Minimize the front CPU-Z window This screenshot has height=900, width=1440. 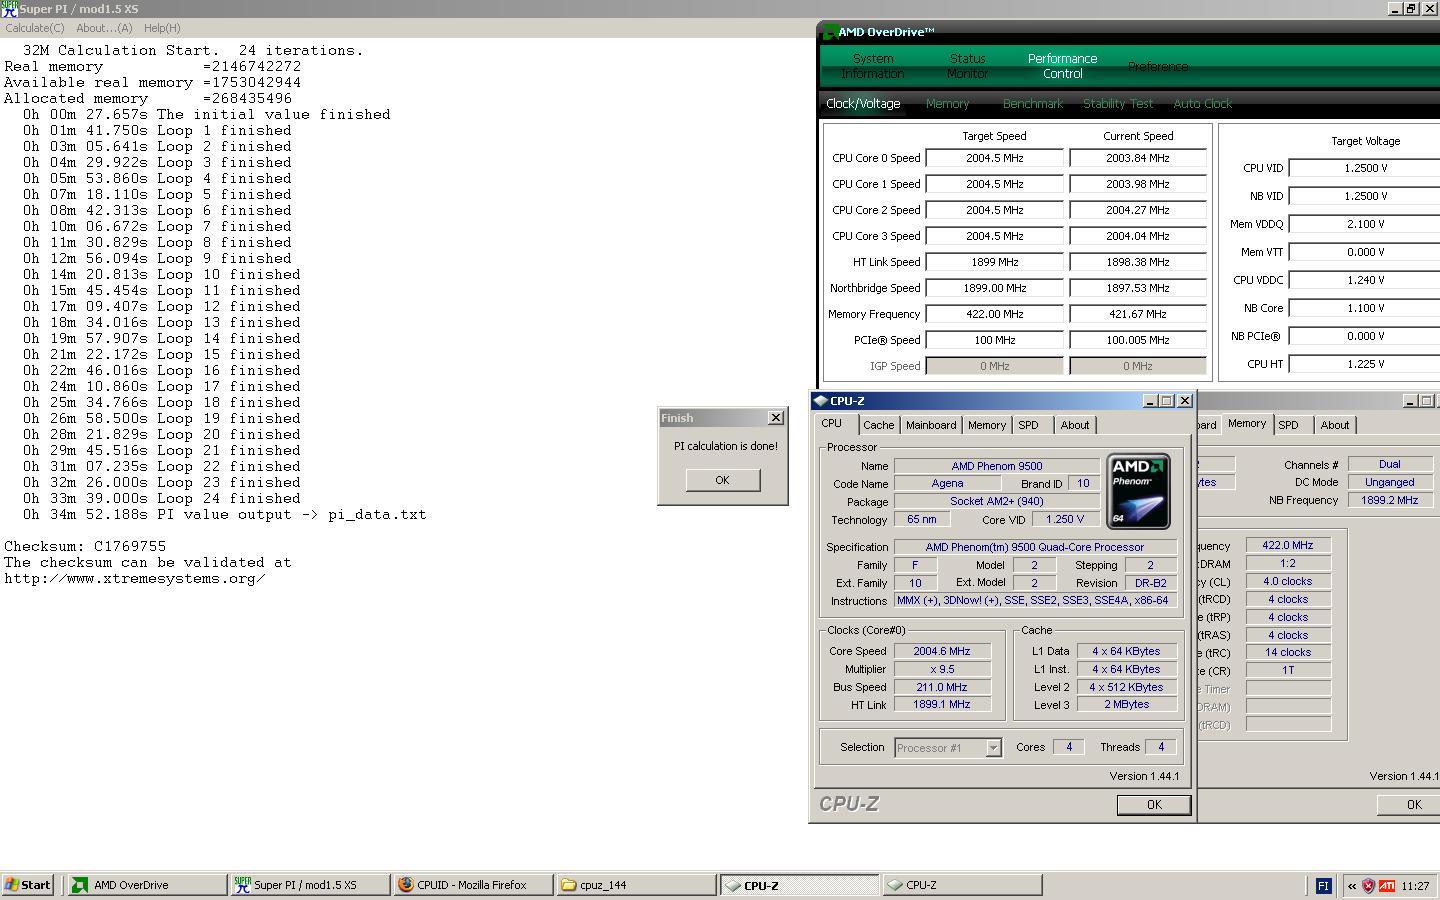pos(1149,400)
